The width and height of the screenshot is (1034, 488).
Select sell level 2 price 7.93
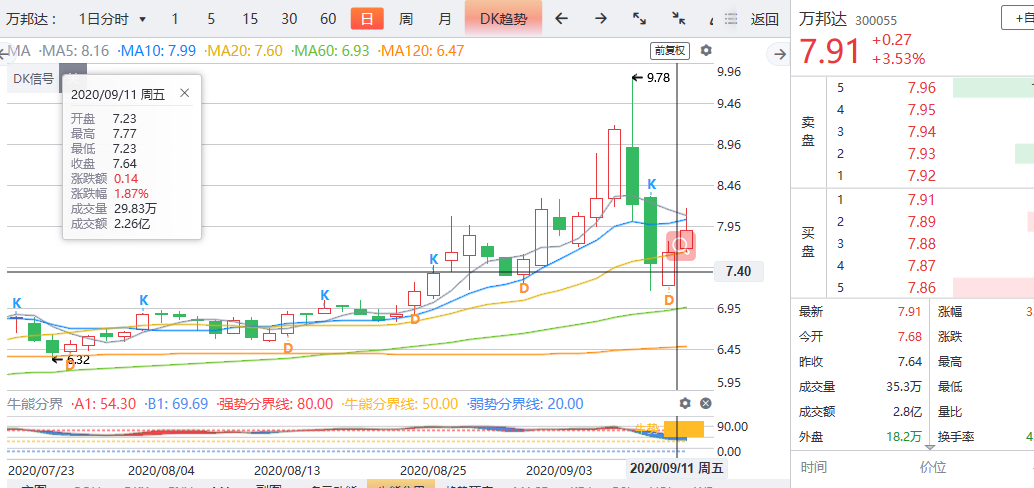point(921,154)
